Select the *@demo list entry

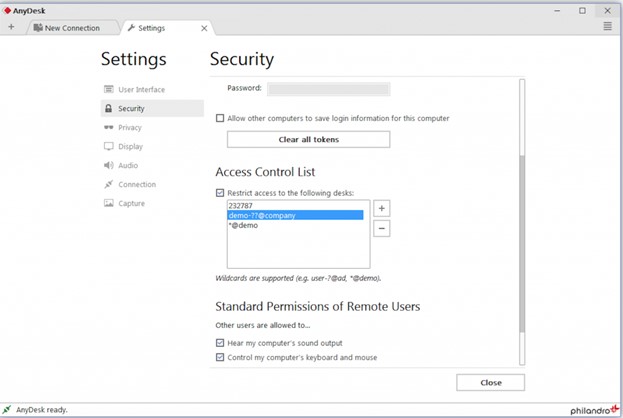(x=295, y=225)
